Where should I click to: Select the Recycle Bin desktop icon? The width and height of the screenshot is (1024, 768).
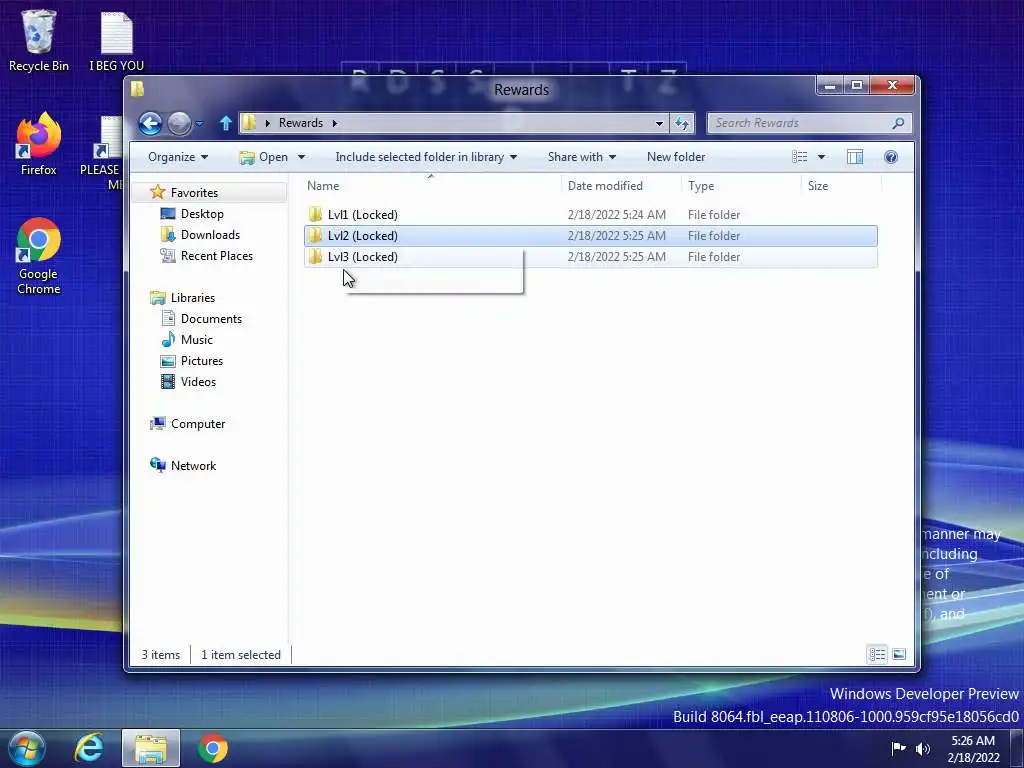click(x=39, y=41)
